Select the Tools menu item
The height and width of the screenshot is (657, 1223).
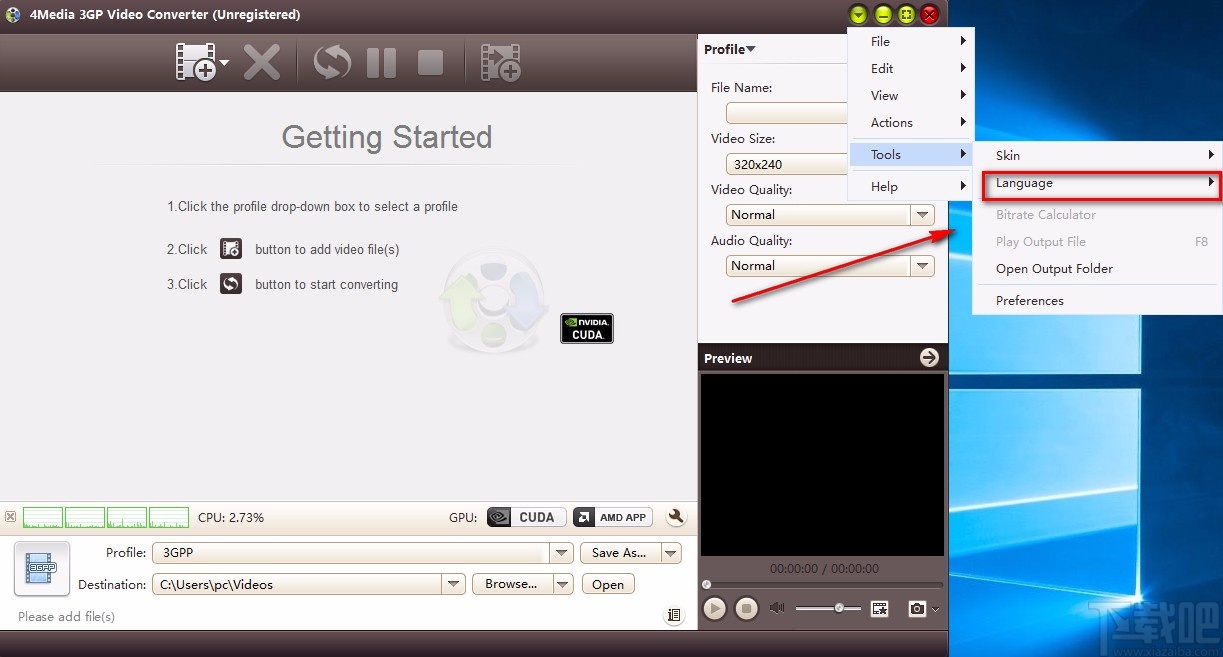(x=911, y=154)
